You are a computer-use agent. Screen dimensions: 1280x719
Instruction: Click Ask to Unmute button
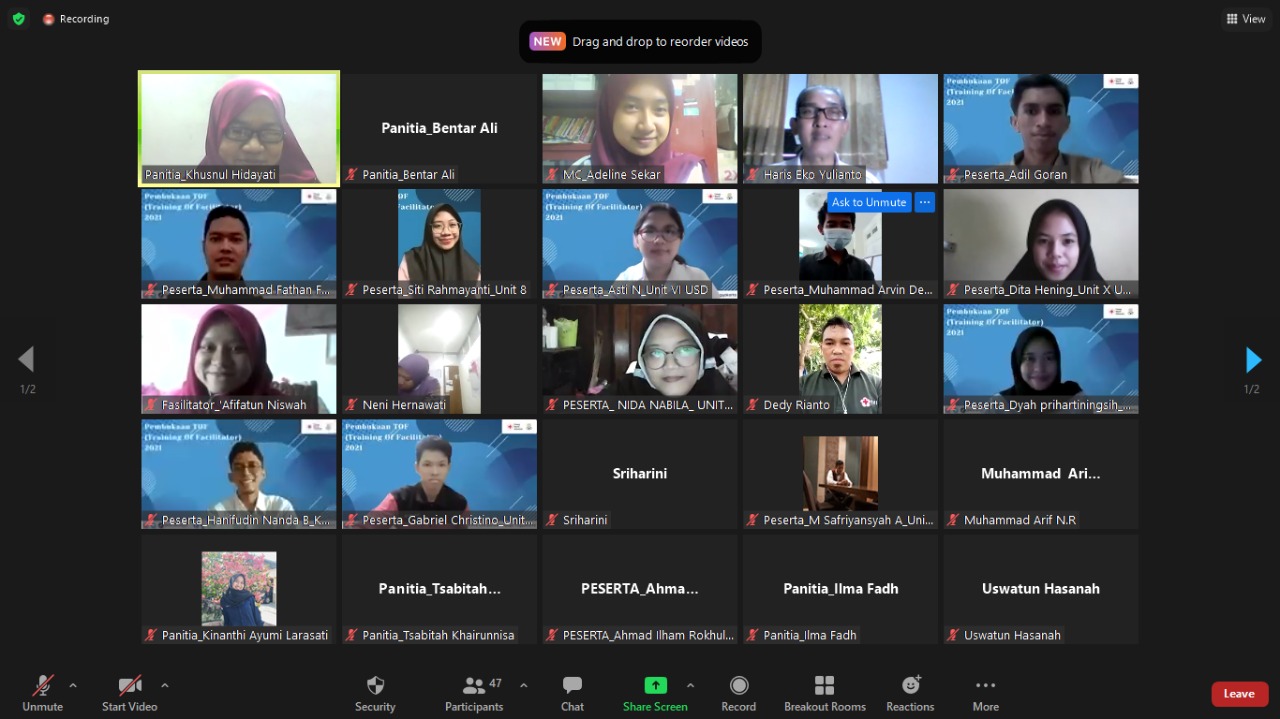(868, 202)
